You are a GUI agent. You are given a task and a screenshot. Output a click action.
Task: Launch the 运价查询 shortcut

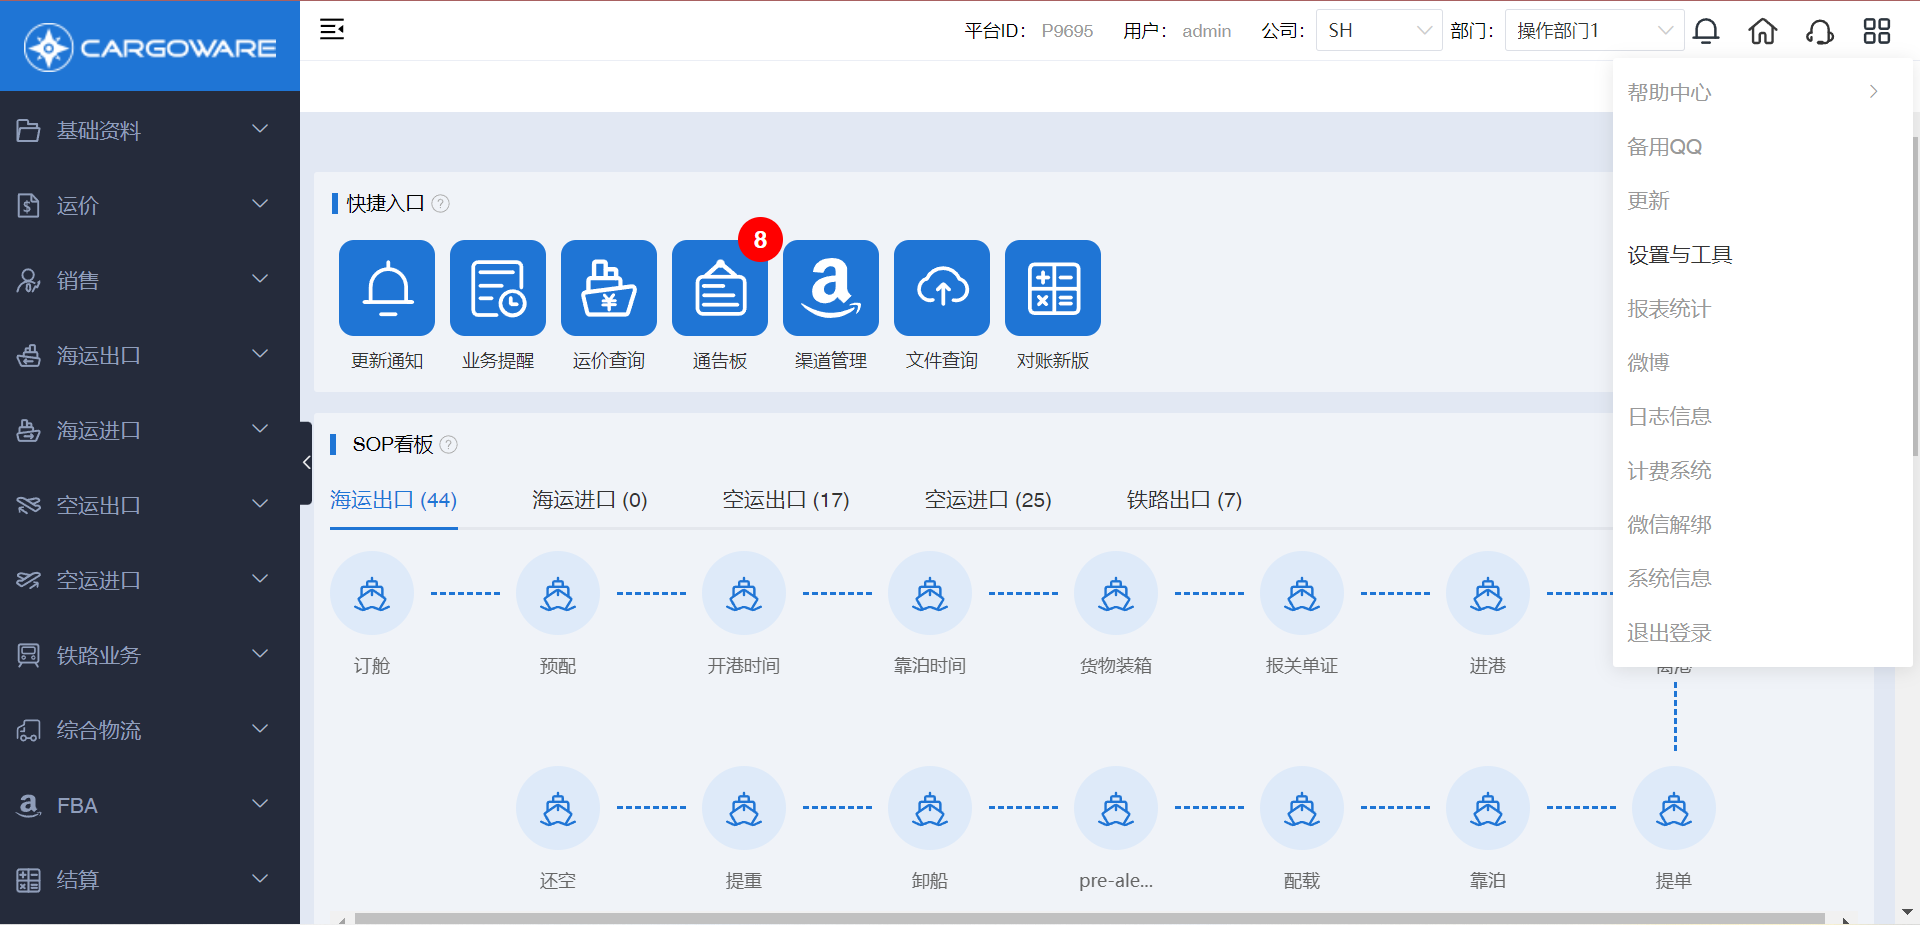point(609,288)
